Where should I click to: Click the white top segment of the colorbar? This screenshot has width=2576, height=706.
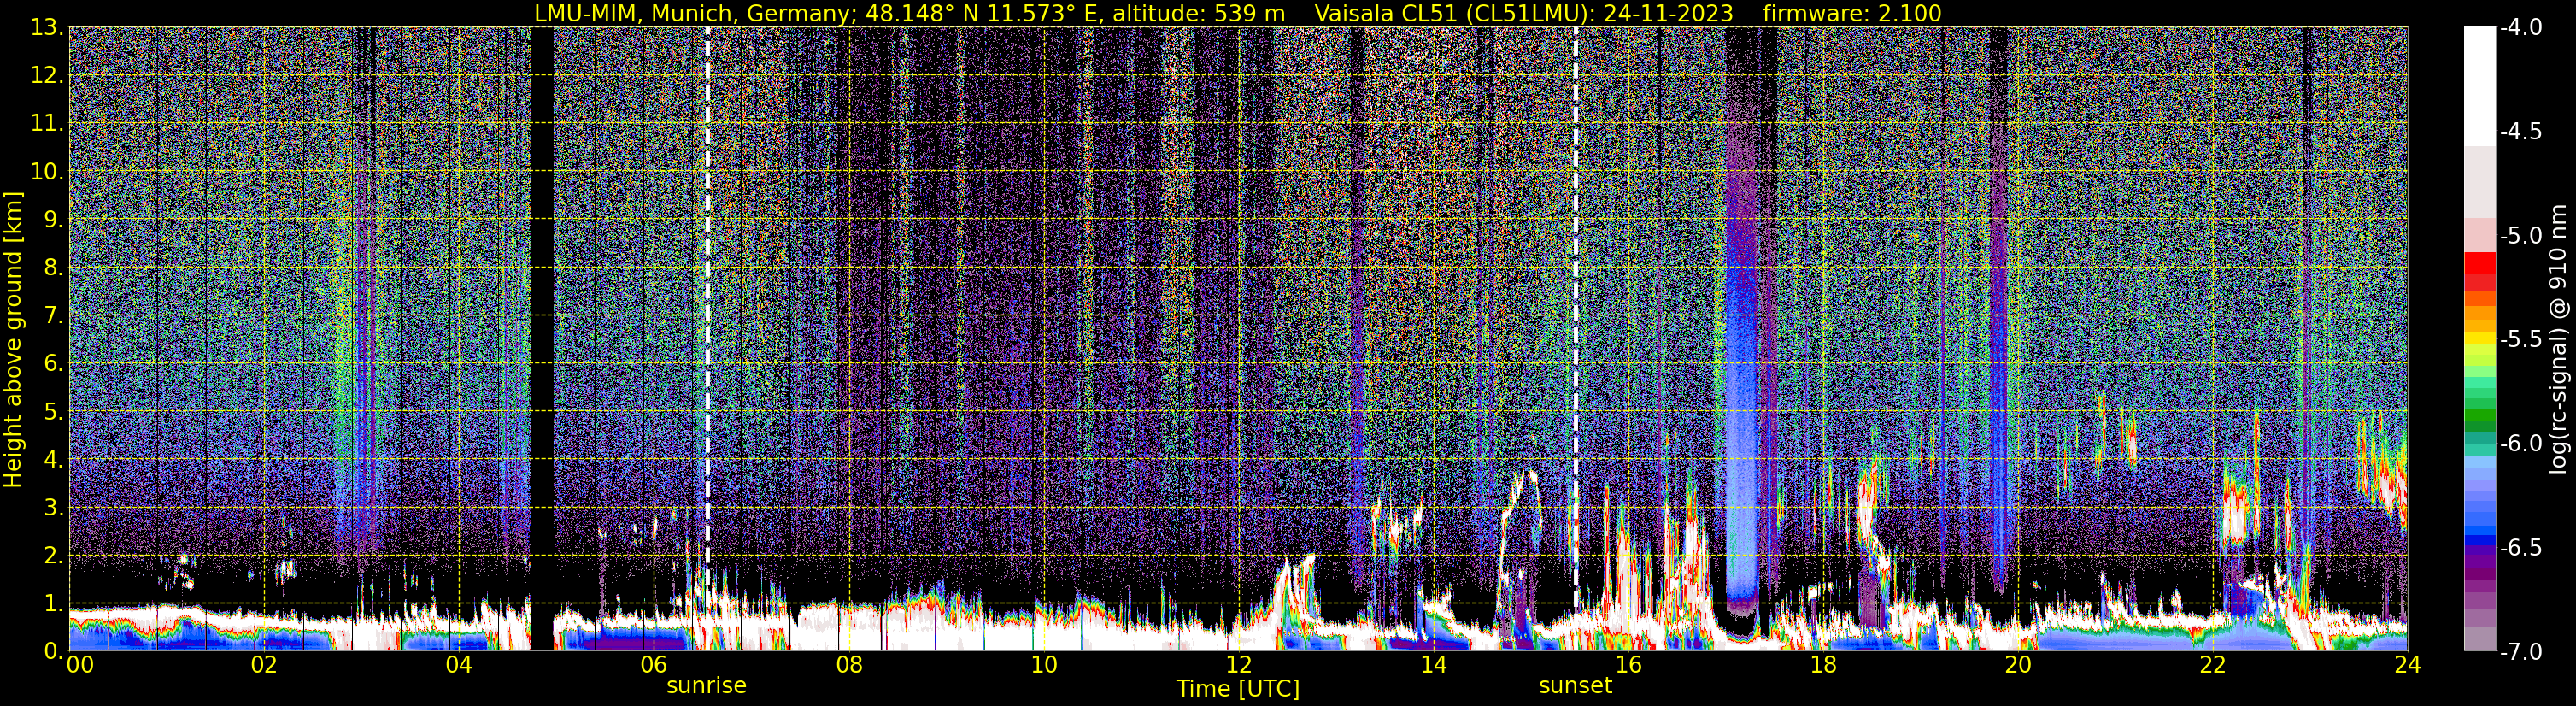coord(2479,87)
